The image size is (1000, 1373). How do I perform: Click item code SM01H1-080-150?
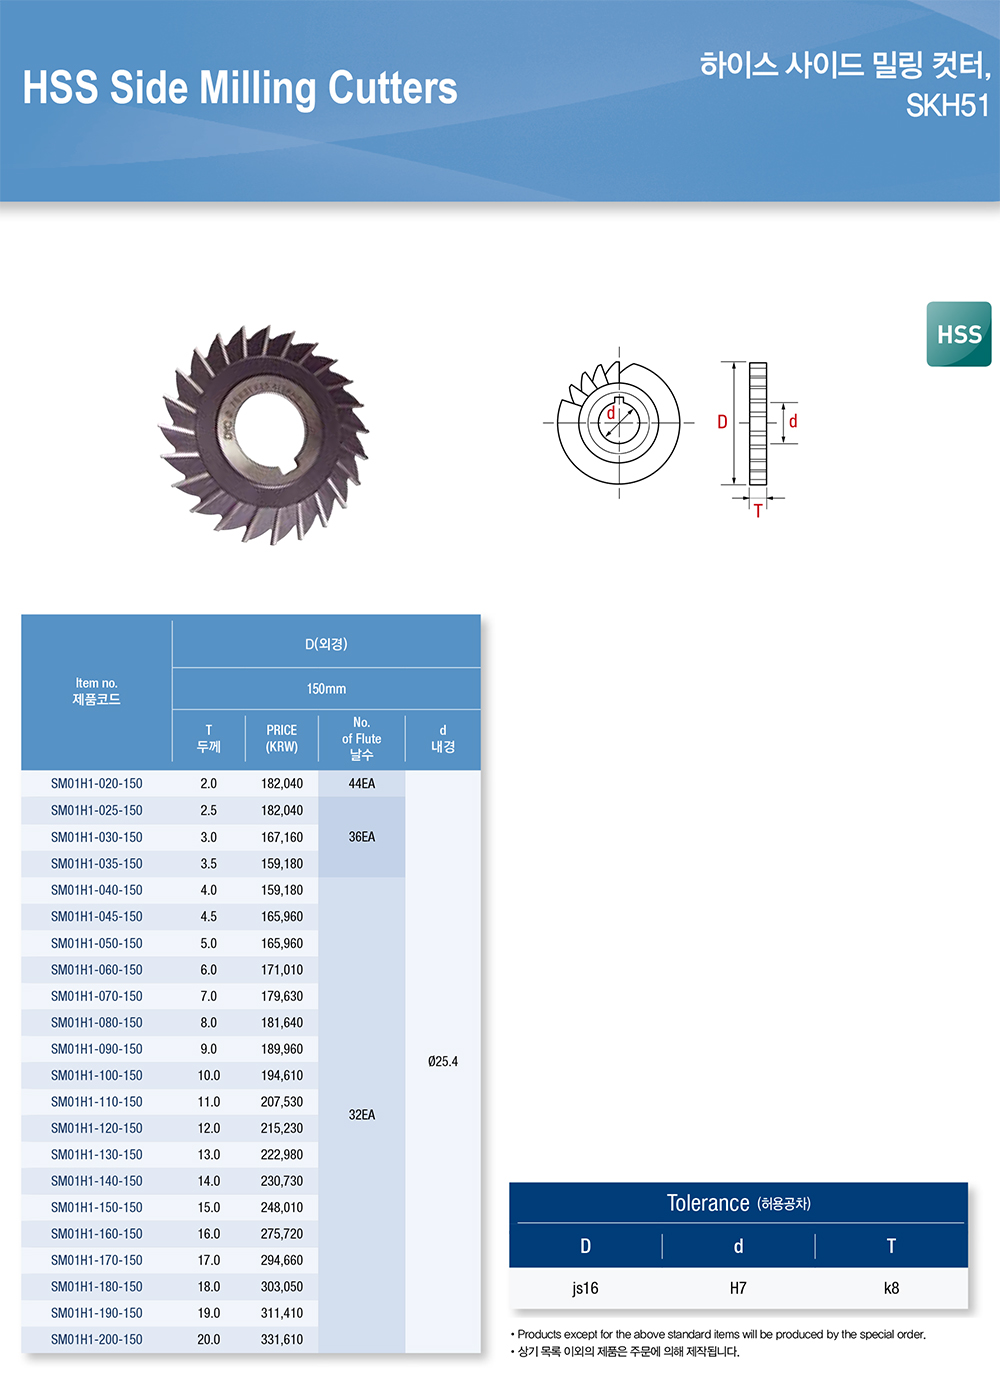96,1023
